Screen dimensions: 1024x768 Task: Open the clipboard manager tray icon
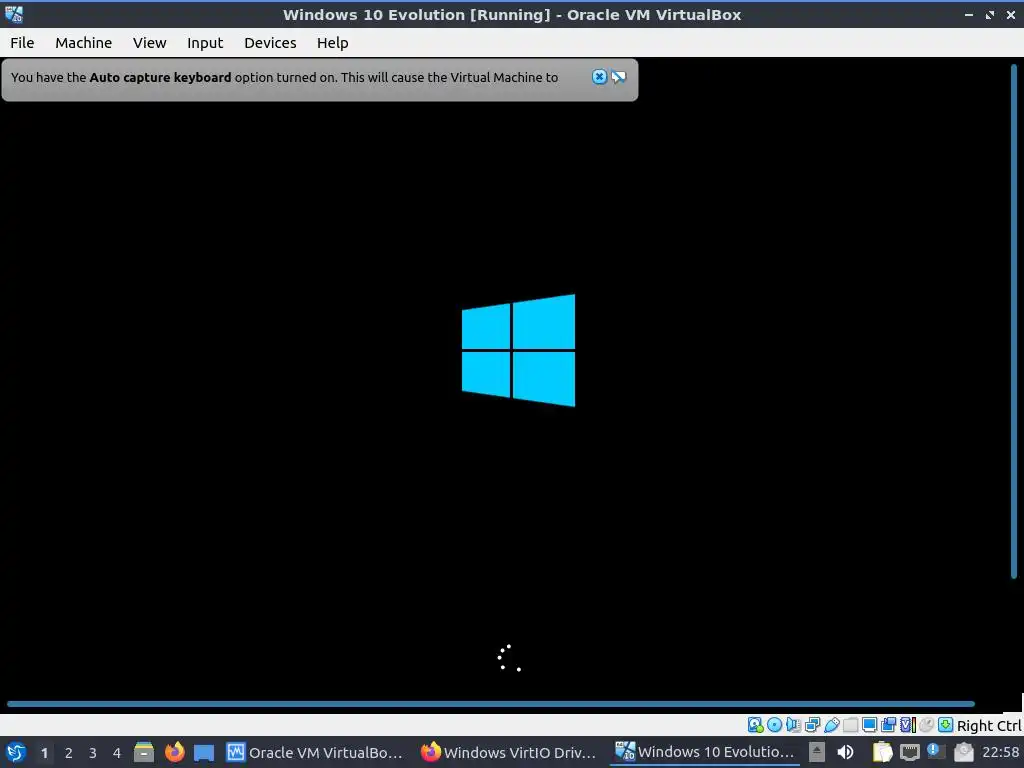click(882, 752)
